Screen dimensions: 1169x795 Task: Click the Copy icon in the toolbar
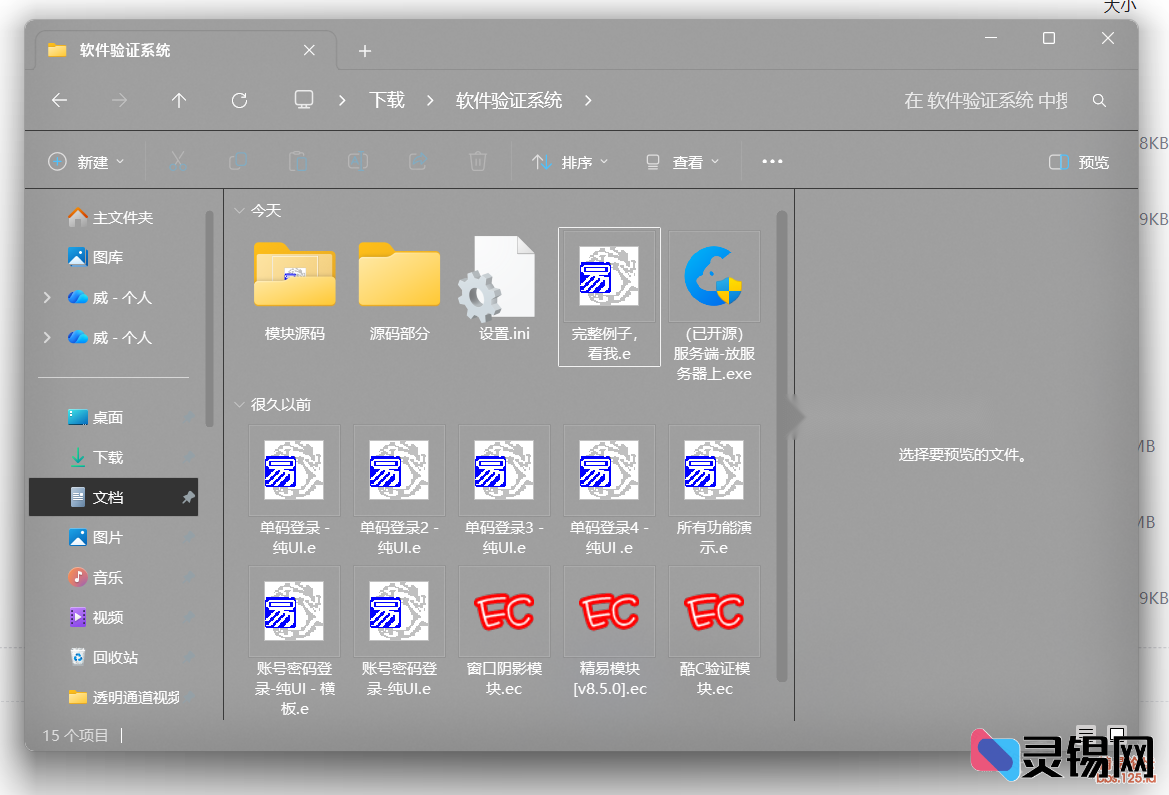click(x=238, y=161)
